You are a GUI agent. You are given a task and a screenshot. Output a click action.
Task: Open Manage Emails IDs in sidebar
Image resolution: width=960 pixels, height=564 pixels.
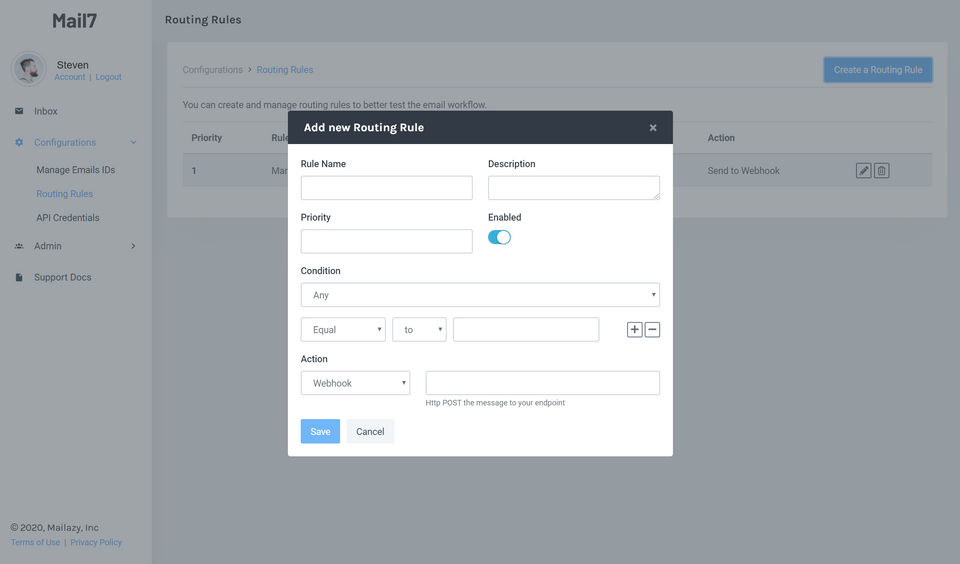point(76,170)
